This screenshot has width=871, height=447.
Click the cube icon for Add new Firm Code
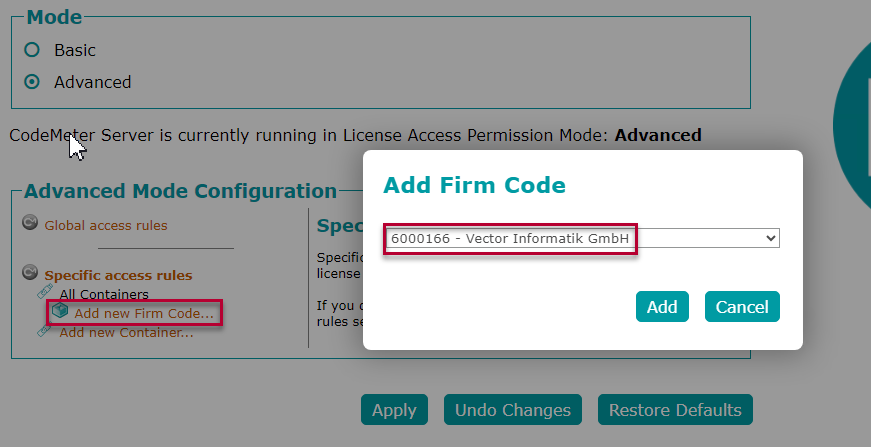click(60, 312)
